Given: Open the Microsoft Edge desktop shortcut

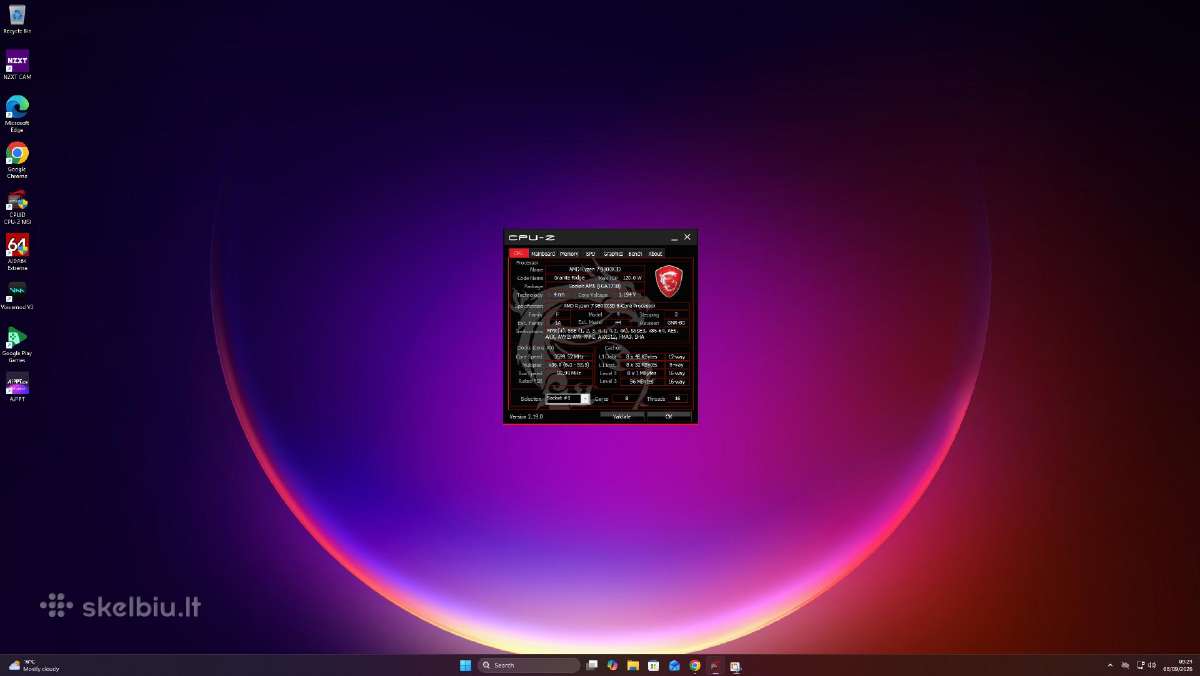Looking at the screenshot, I should click(x=17, y=113).
